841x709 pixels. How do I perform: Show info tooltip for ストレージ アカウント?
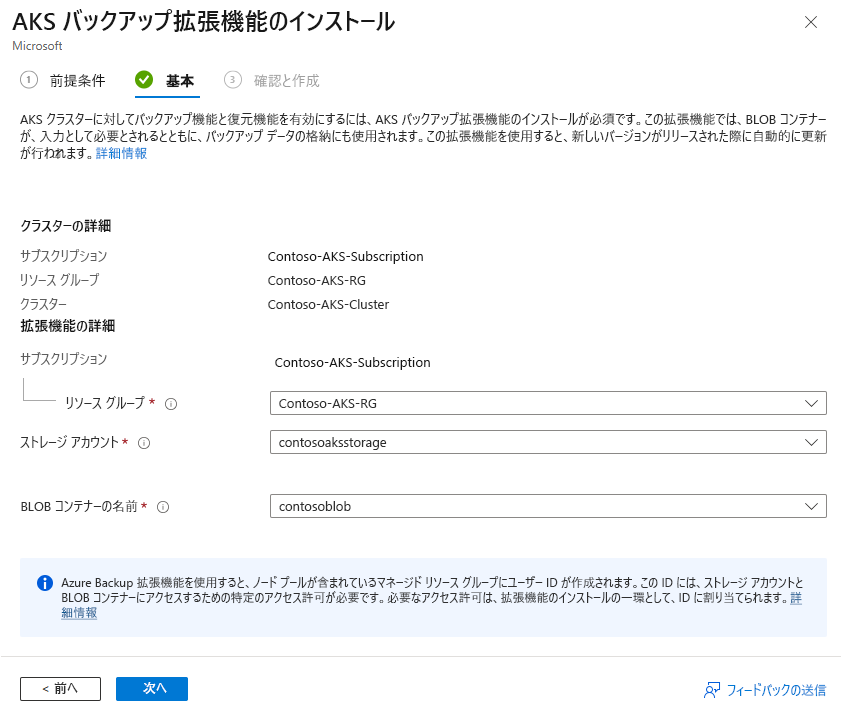point(144,443)
